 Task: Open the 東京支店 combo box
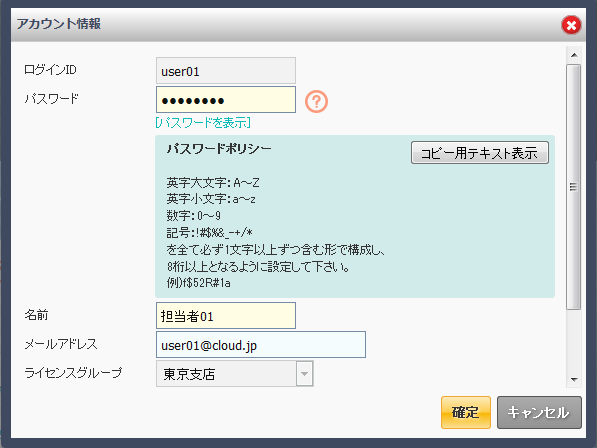point(235,374)
